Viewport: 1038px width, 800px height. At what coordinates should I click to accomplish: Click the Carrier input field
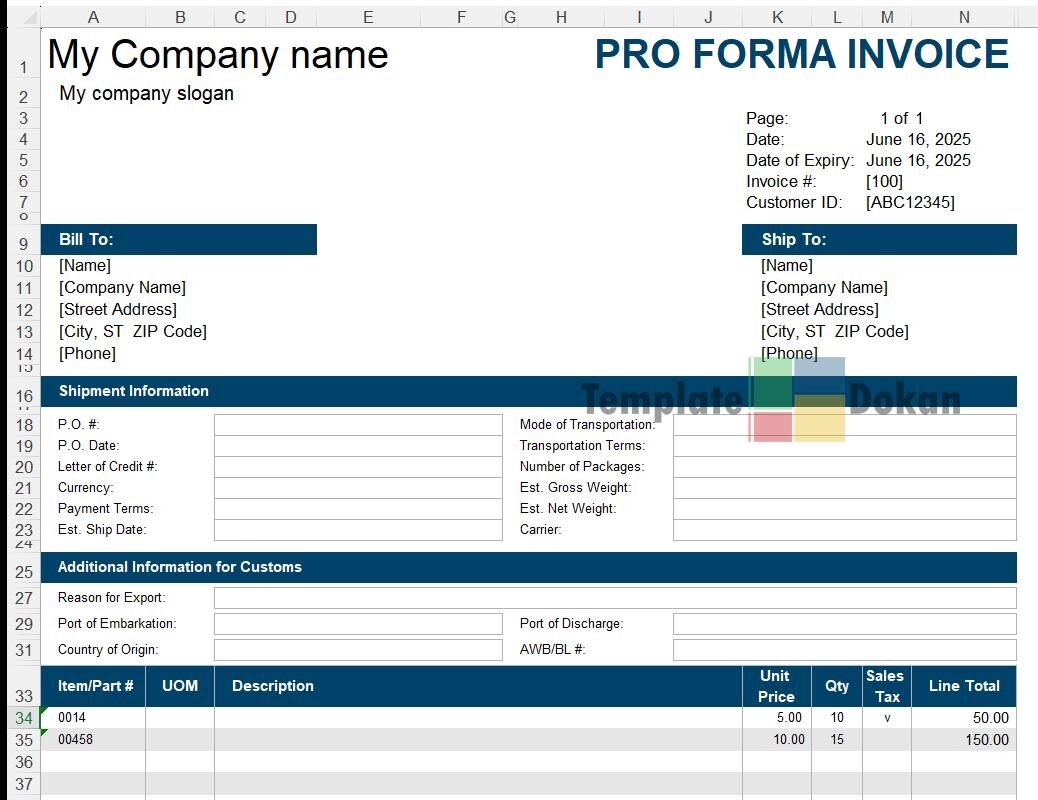[x=844, y=530]
